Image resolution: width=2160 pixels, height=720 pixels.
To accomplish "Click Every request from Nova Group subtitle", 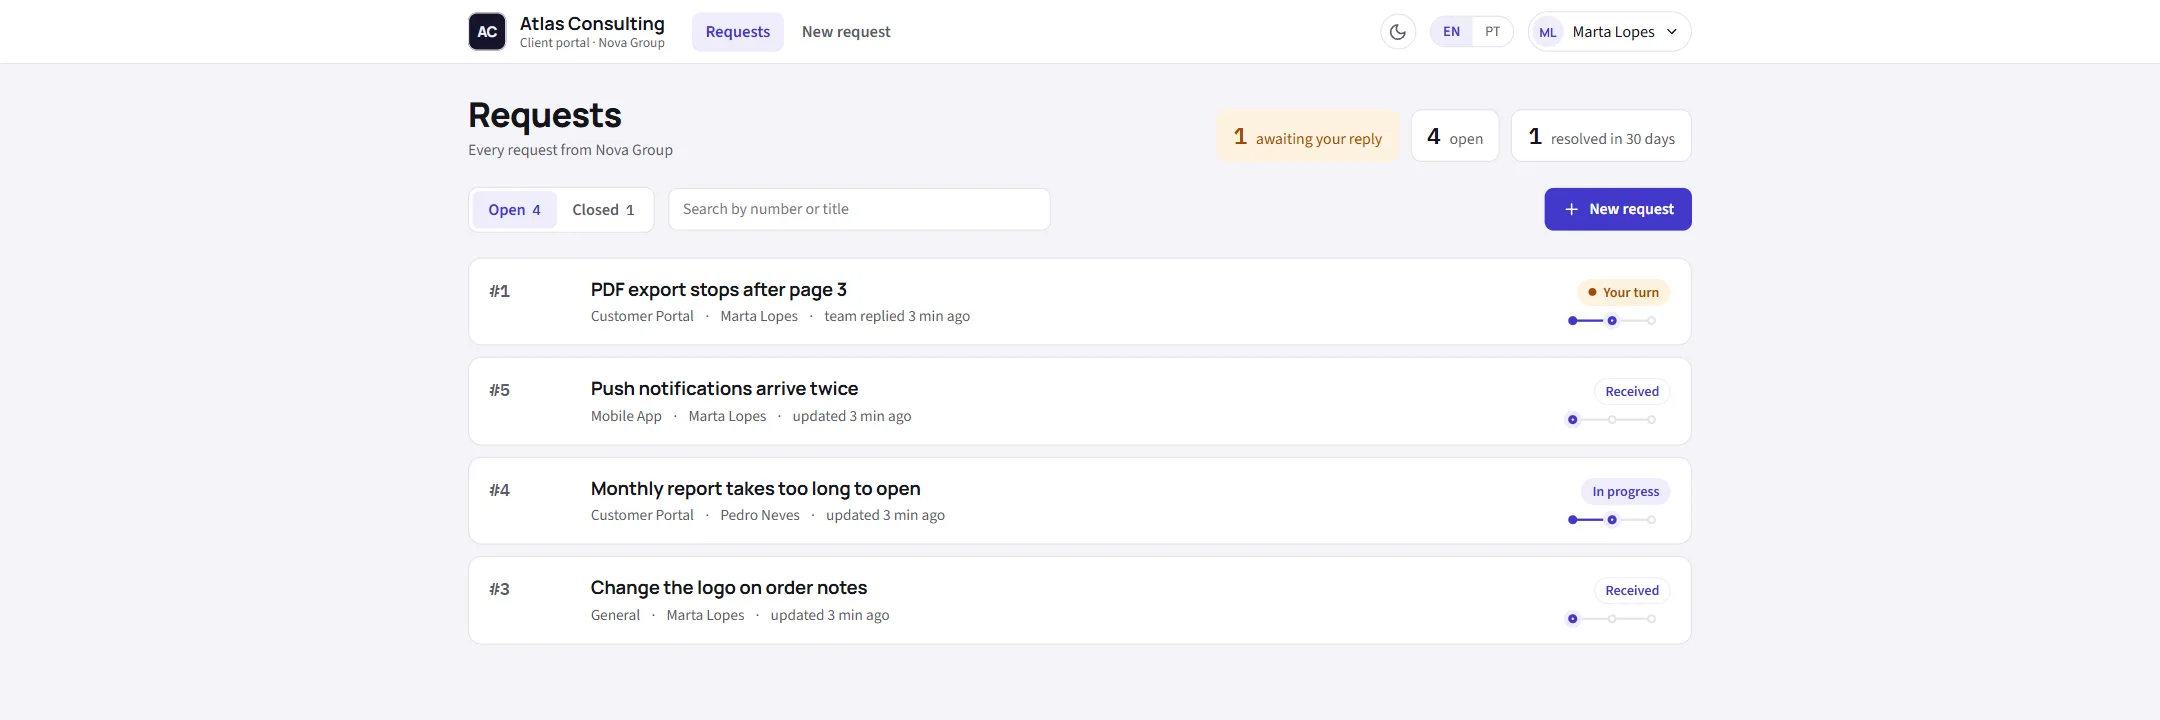I will [x=570, y=150].
